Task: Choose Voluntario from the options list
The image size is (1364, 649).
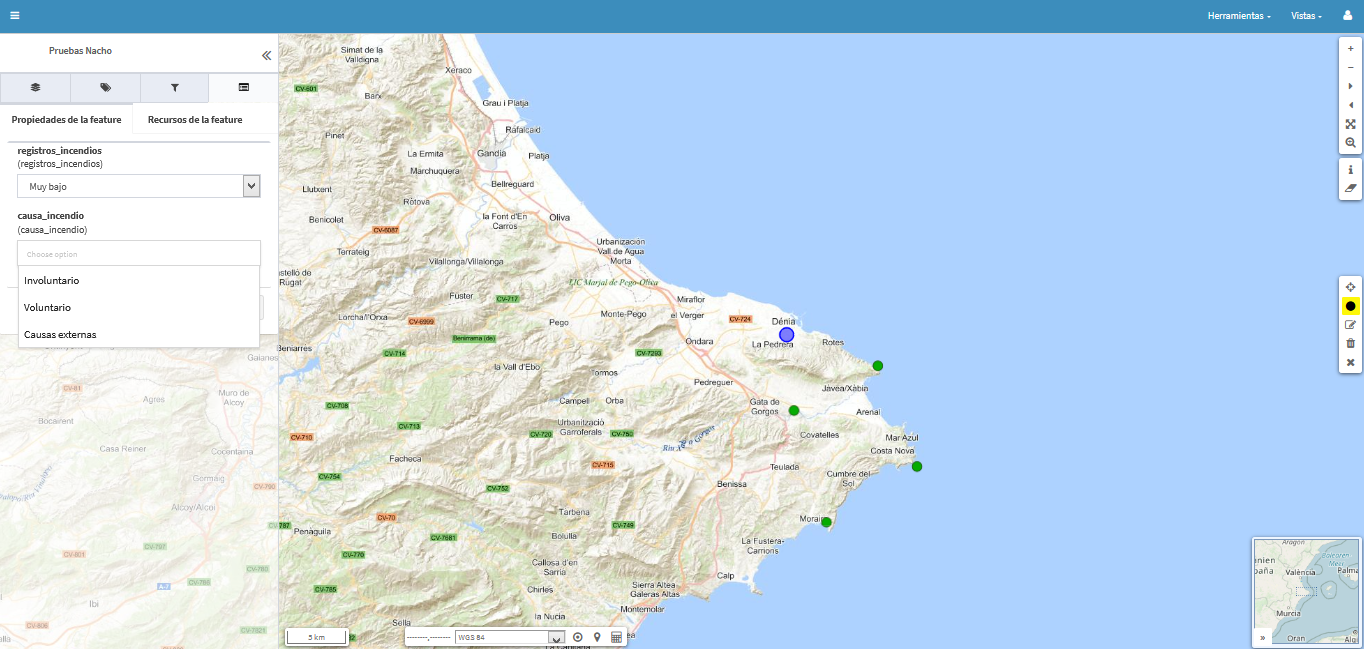Action: pos(48,307)
